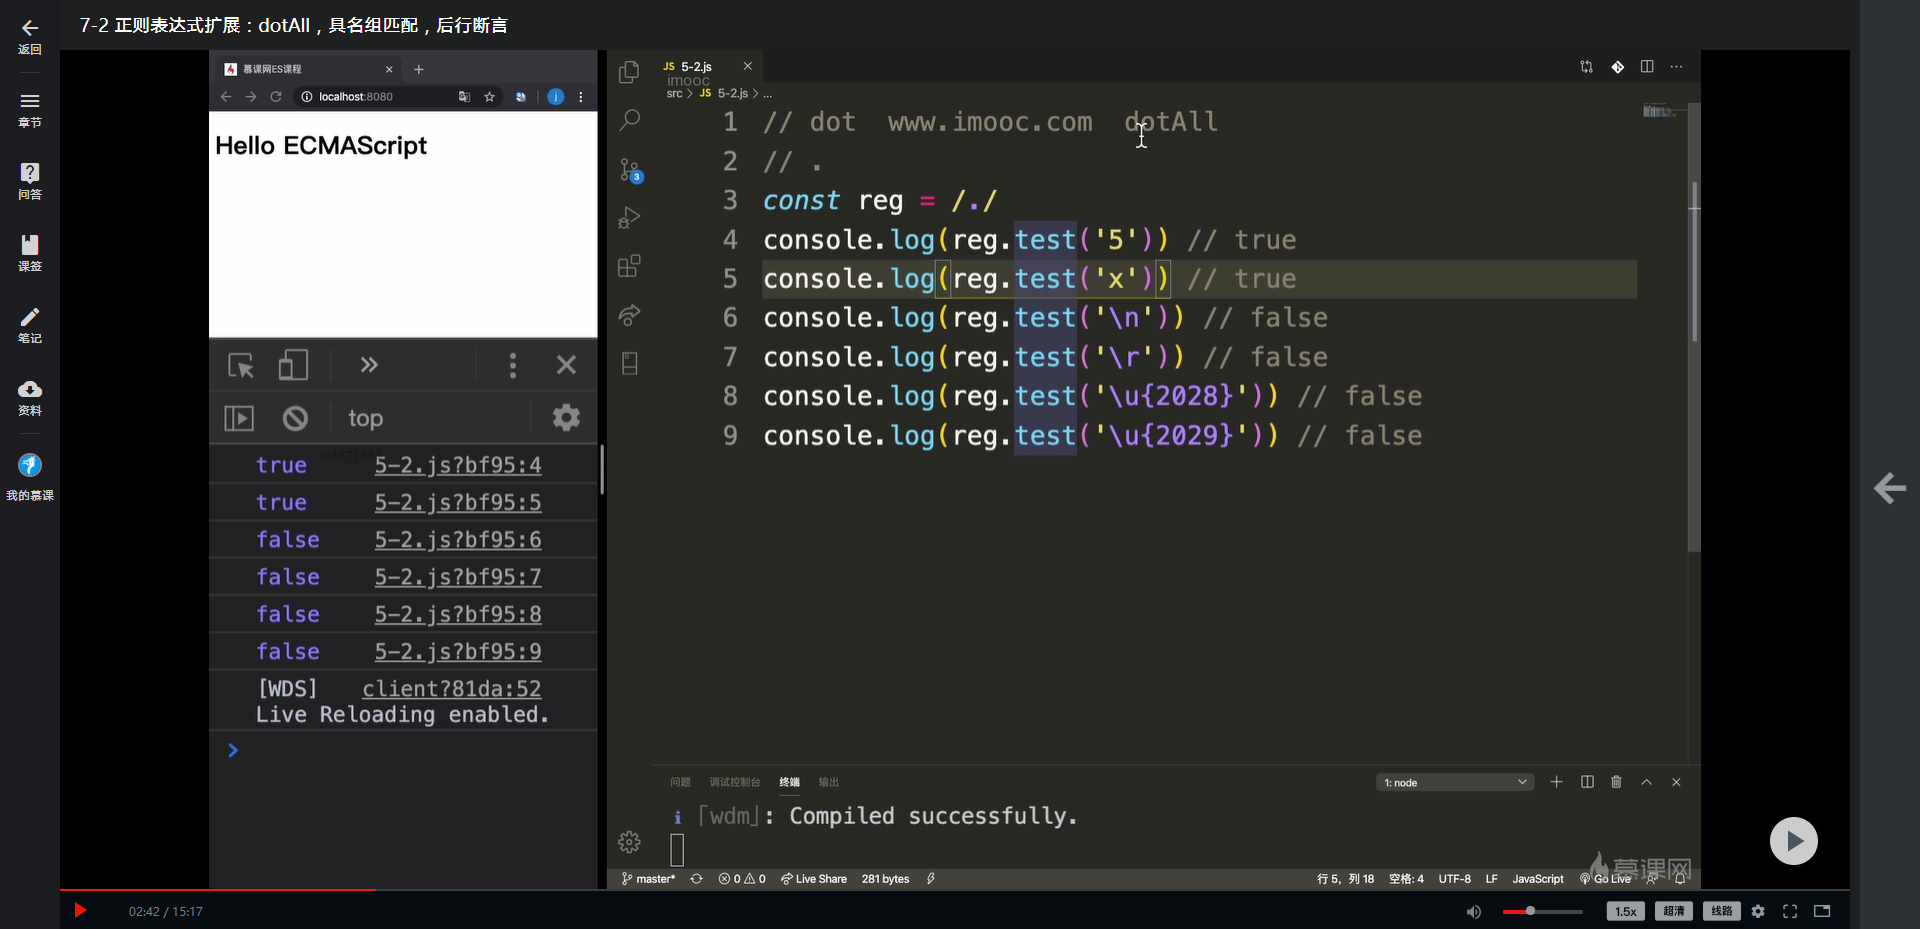This screenshot has height=929, width=1920.
Task: Open video player settings gear
Action: [1758, 911]
